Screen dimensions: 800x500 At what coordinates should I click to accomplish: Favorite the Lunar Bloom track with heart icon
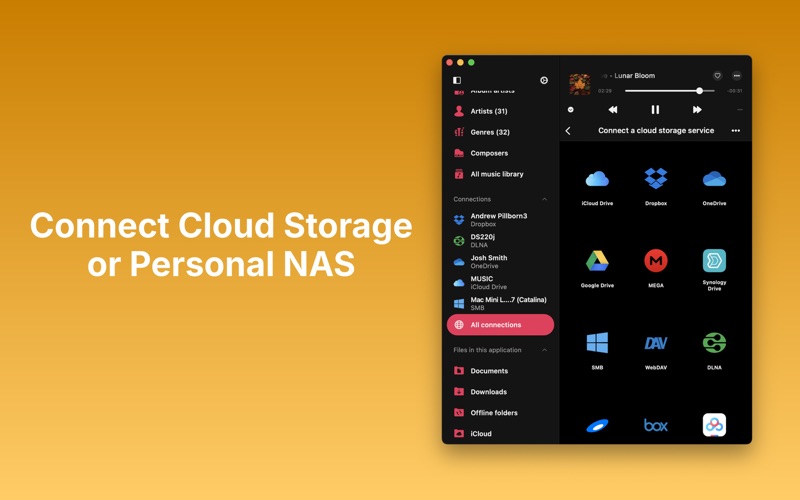[717, 76]
